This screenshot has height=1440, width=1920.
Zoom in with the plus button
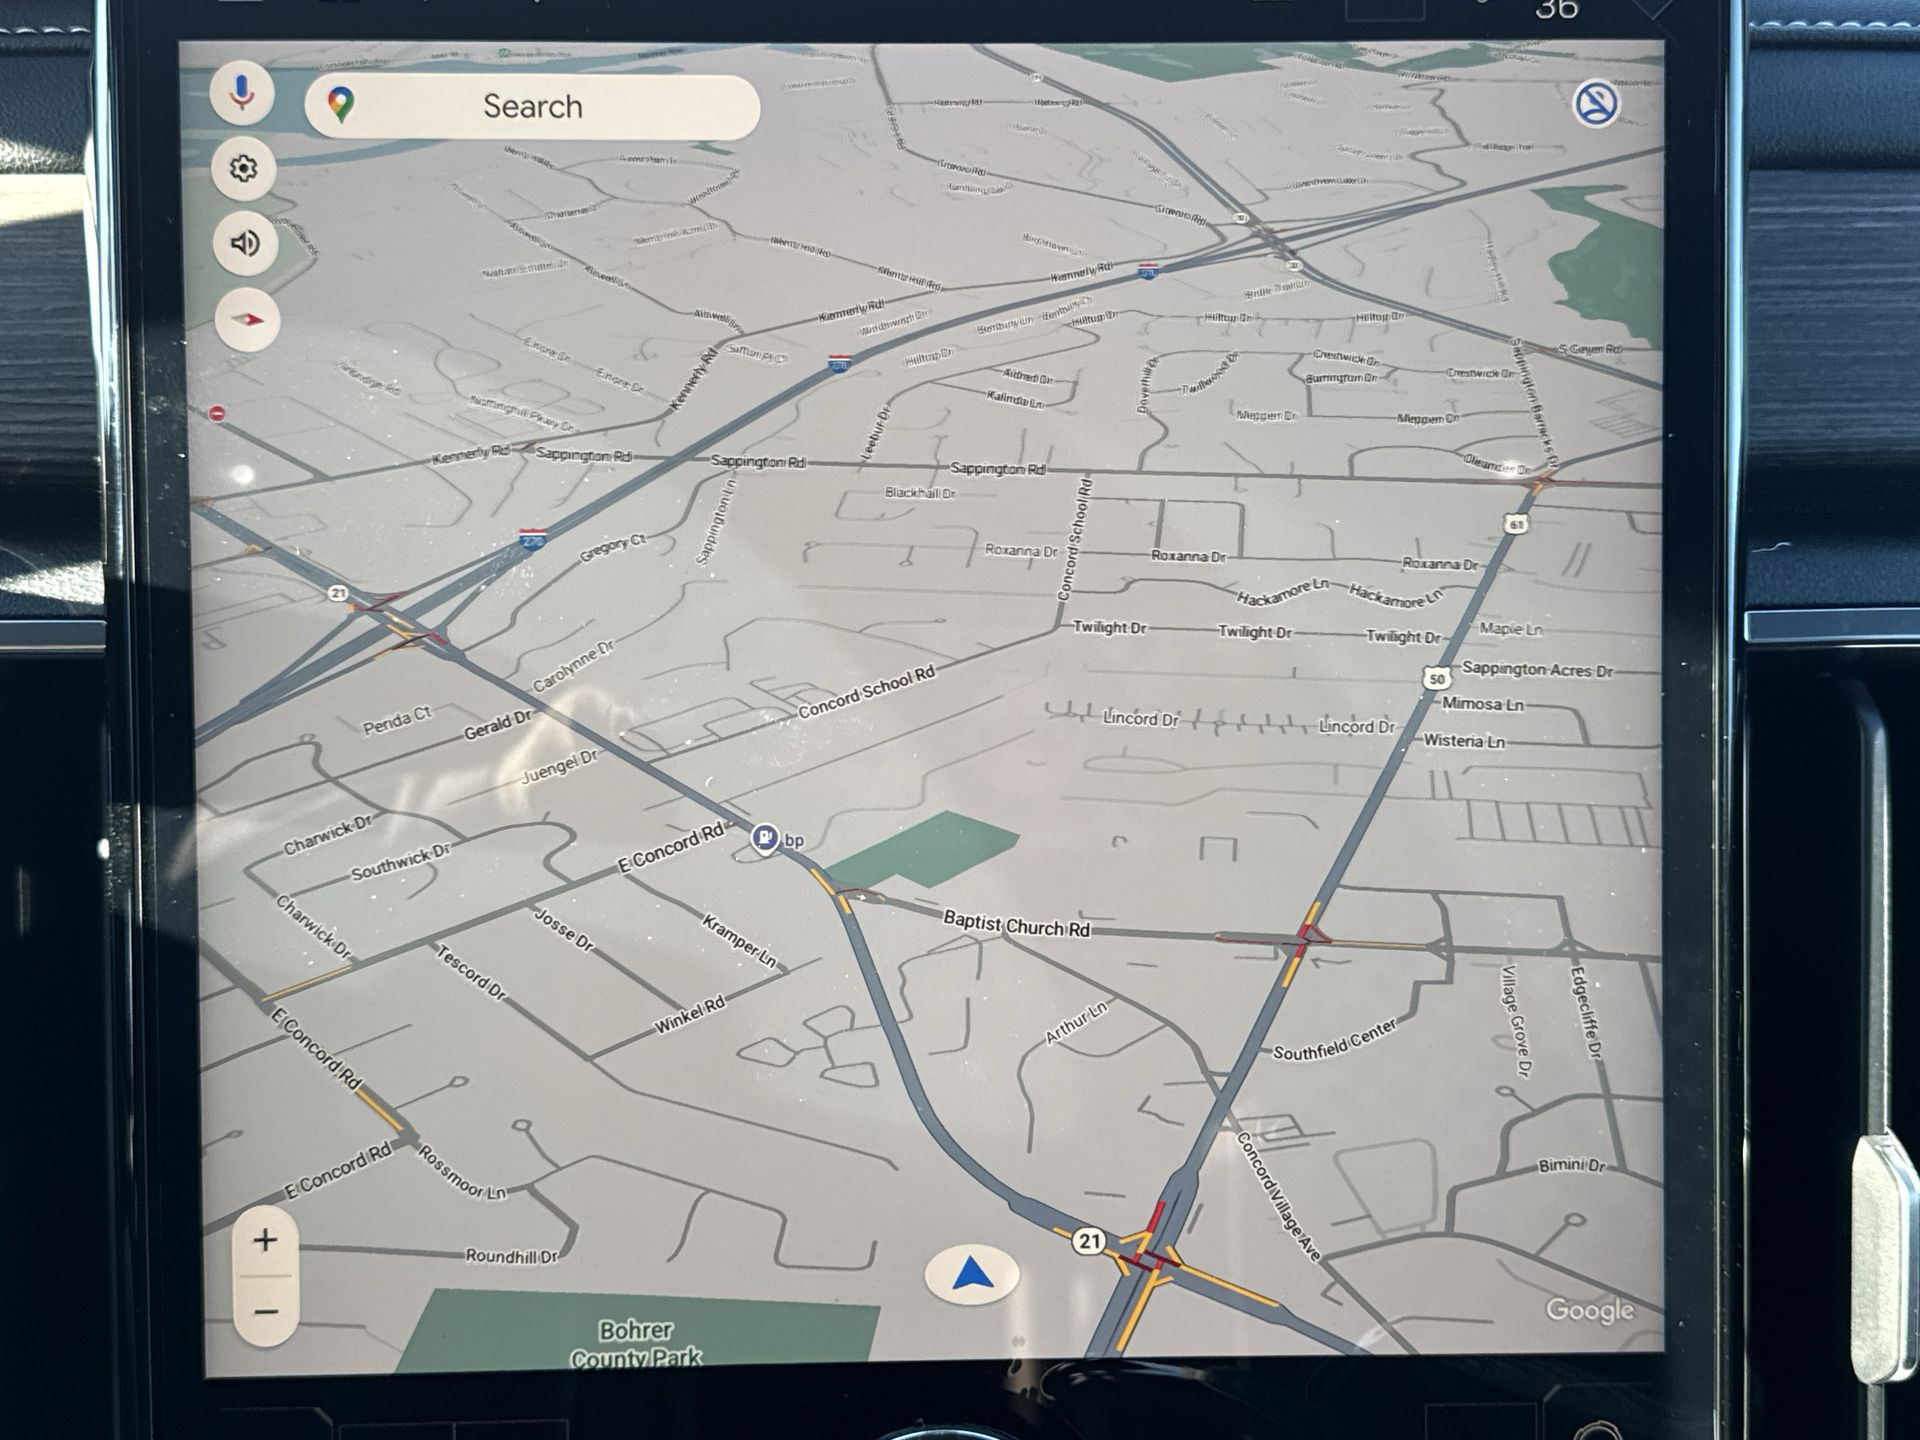pyautogui.click(x=265, y=1241)
